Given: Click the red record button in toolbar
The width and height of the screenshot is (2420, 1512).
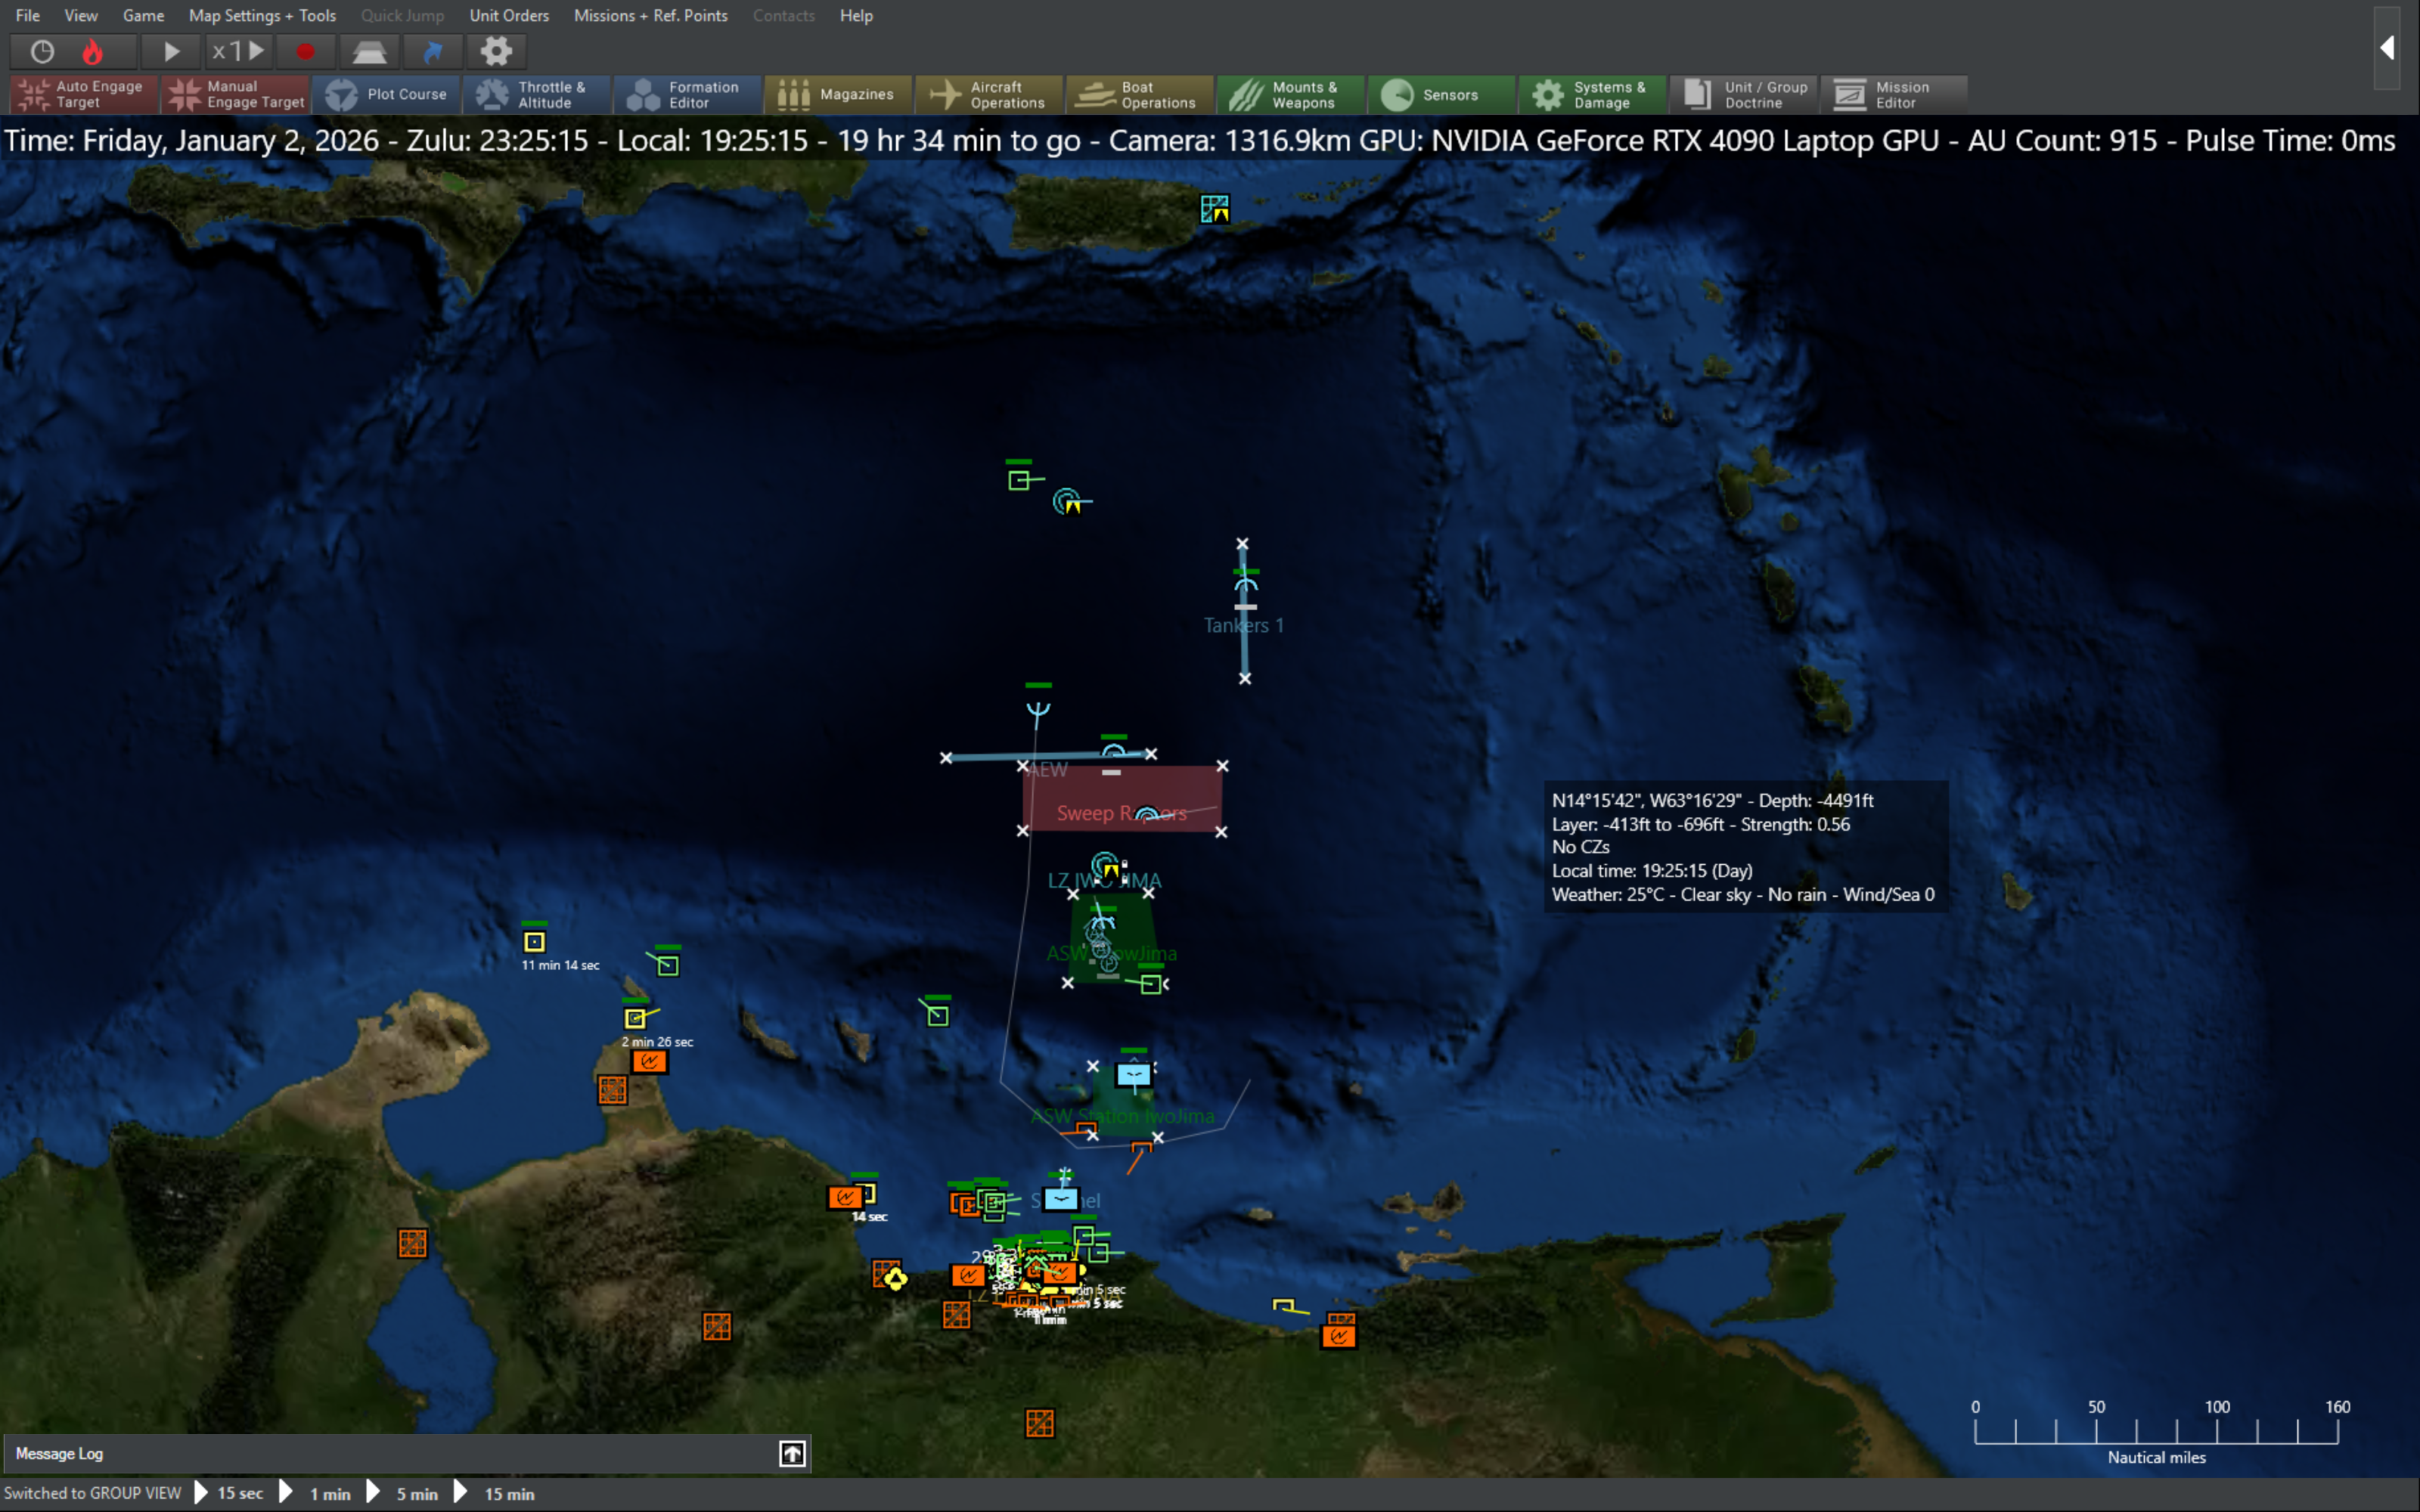Looking at the screenshot, I should click(x=305, y=51).
